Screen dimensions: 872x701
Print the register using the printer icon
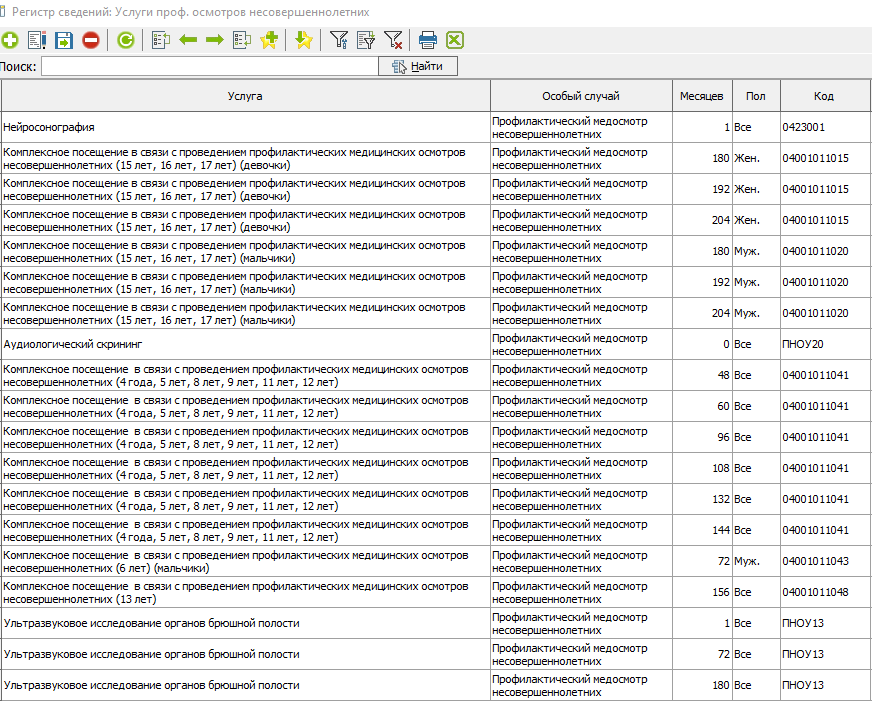tap(428, 40)
